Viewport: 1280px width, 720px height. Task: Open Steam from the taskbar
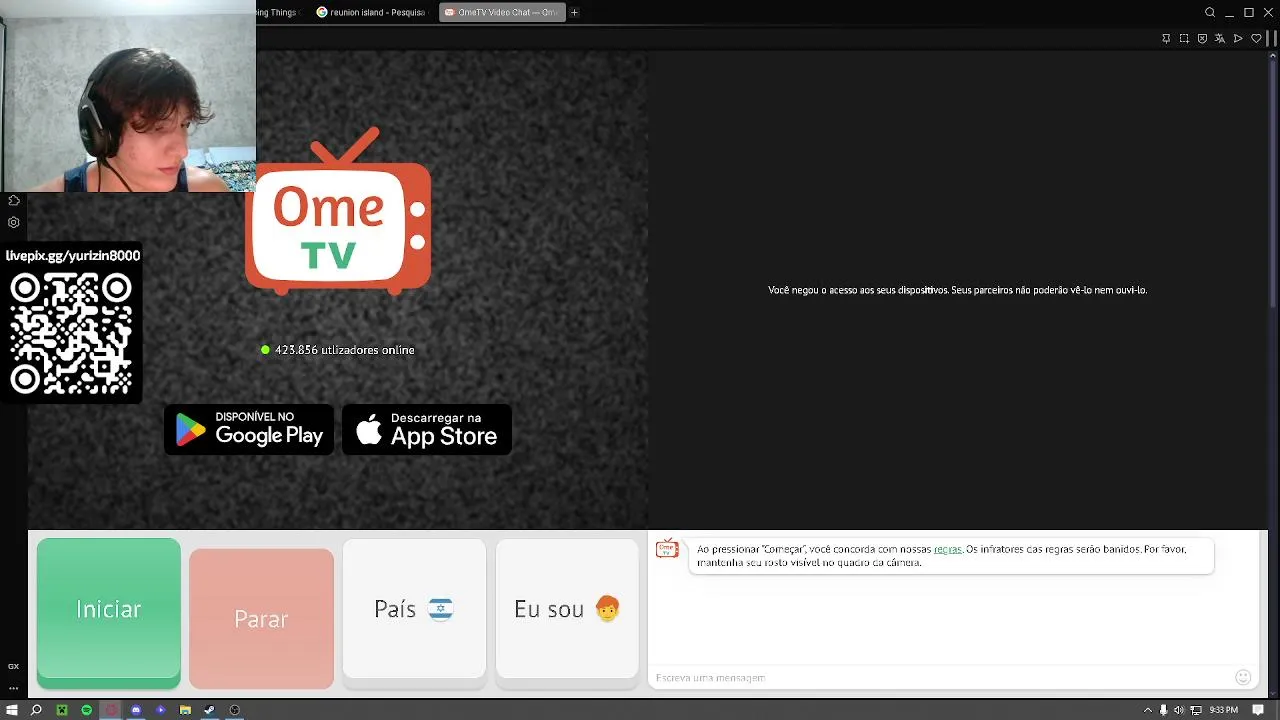click(x=209, y=710)
